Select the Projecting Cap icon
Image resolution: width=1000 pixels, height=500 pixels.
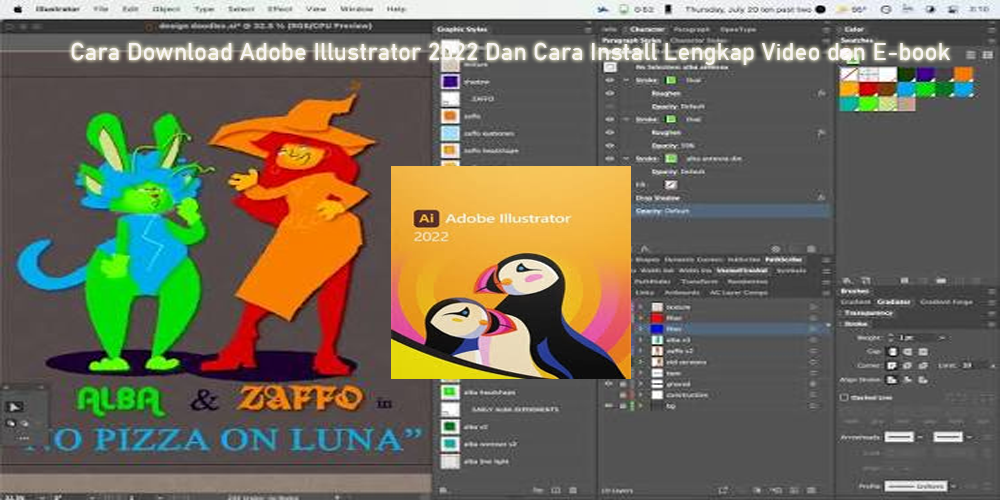point(922,351)
